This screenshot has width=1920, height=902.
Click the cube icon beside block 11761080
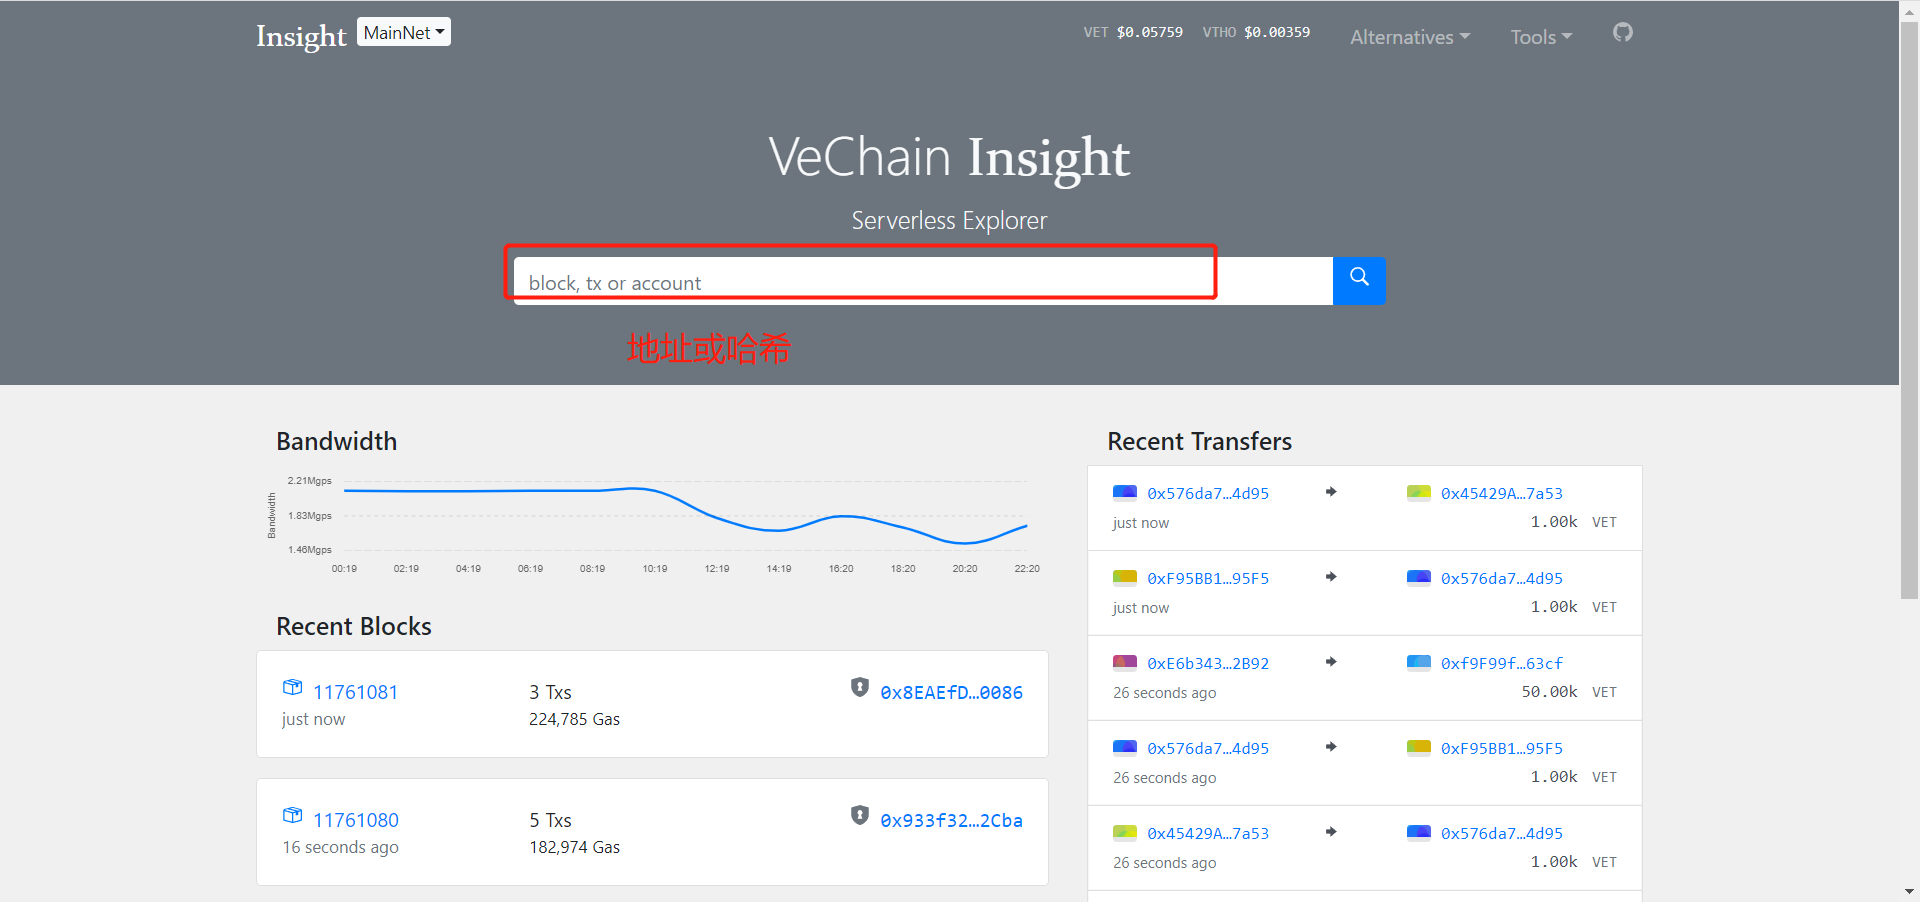292,816
